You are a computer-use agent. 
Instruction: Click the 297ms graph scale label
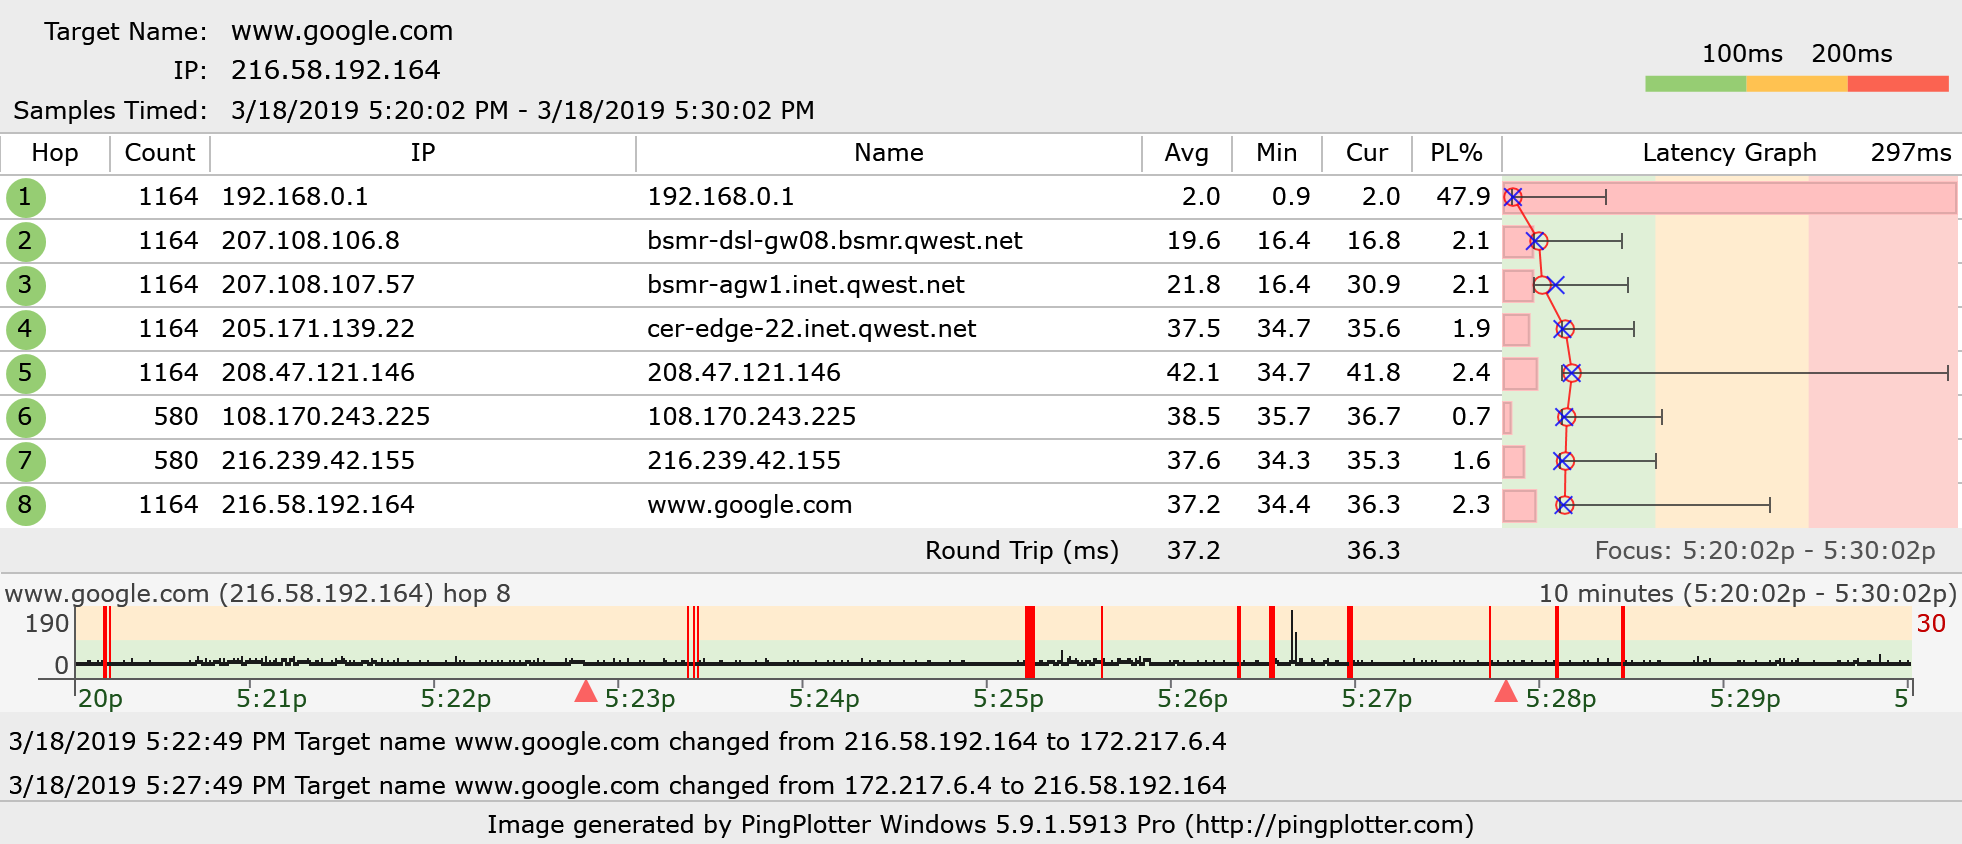tap(1911, 153)
